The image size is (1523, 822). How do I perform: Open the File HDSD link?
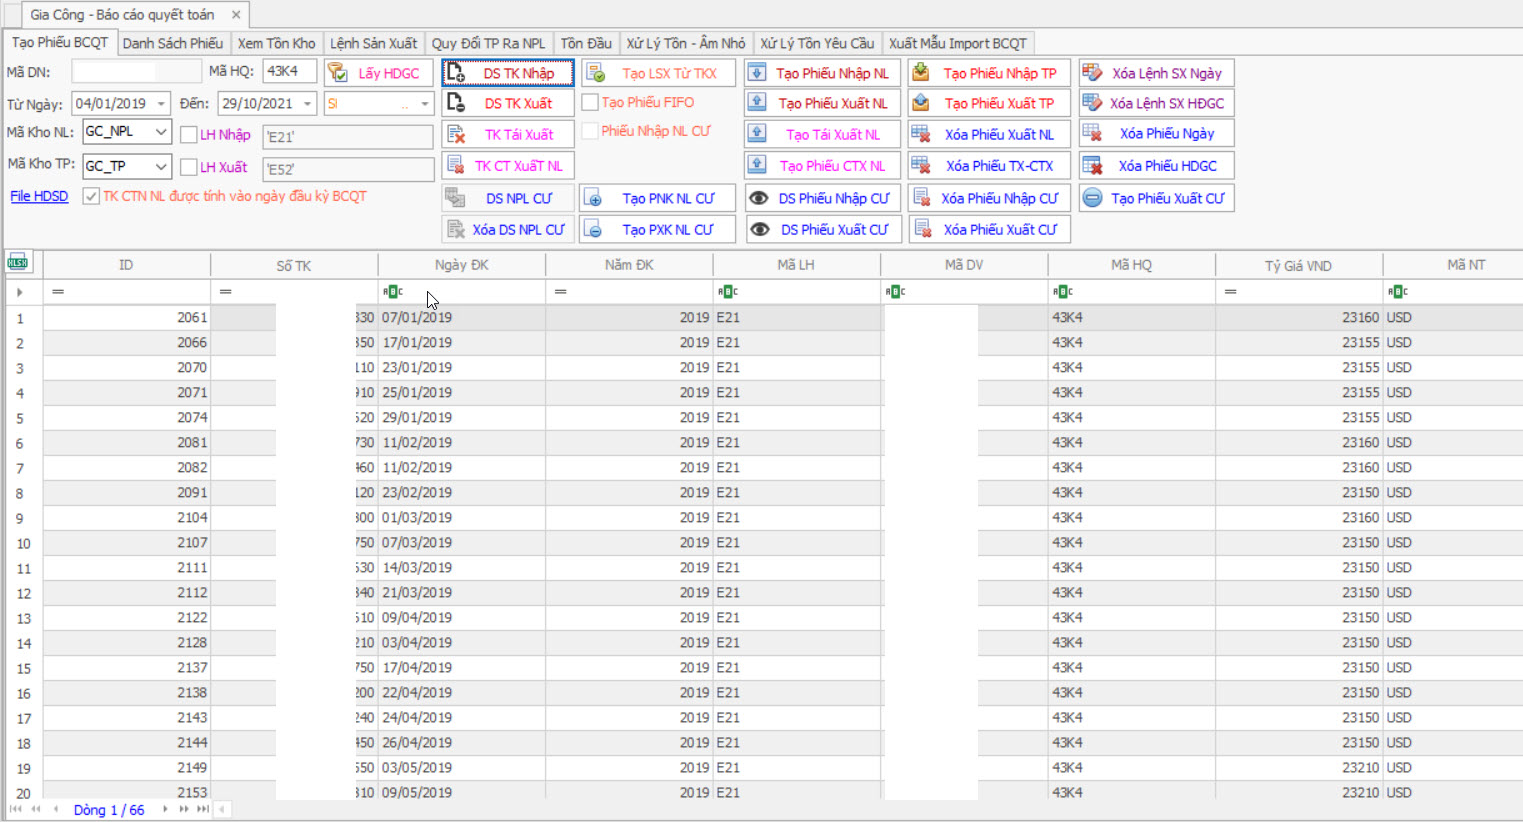(39, 196)
